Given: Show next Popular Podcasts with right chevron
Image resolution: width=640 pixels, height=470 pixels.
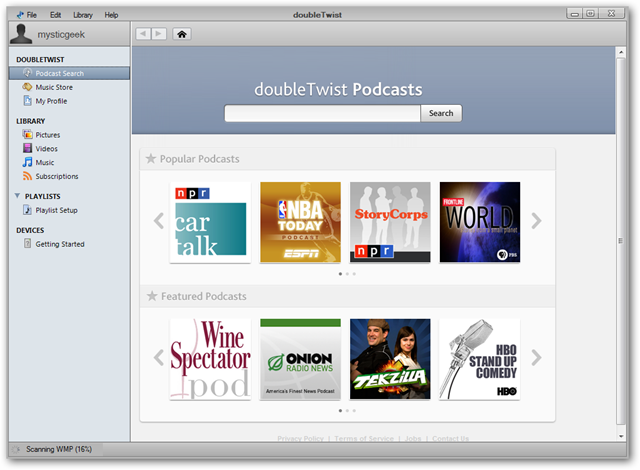Looking at the screenshot, I should [536, 221].
